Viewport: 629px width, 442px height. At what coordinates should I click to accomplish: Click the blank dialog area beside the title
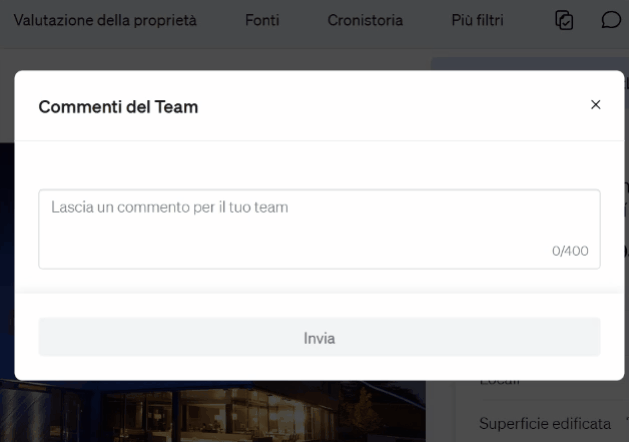400,106
